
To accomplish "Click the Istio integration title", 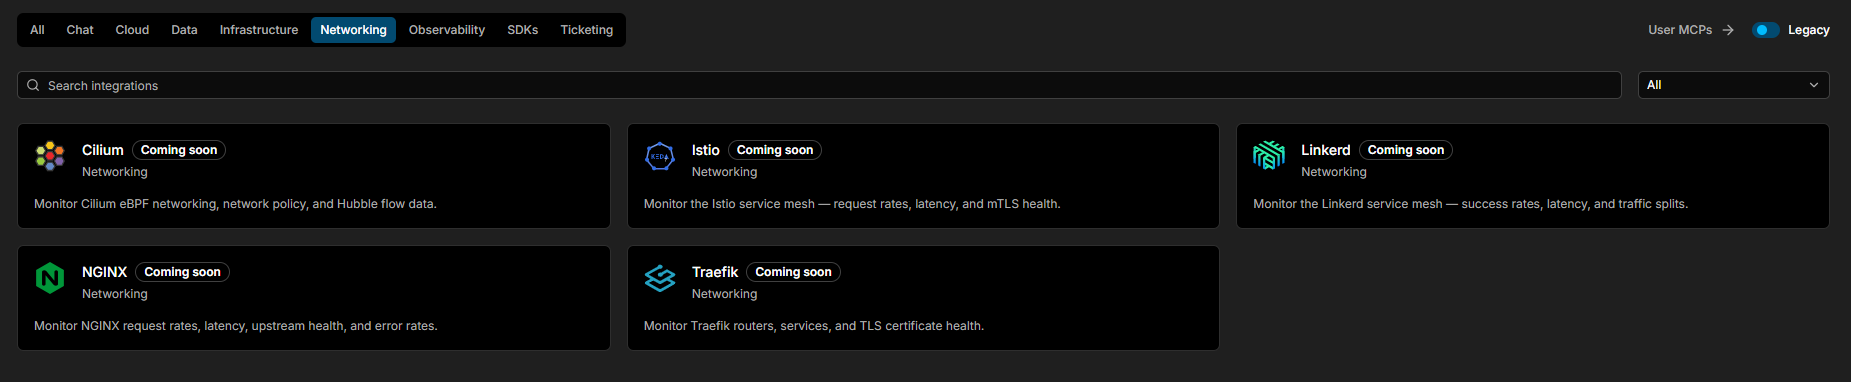I will [x=706, y=150].
